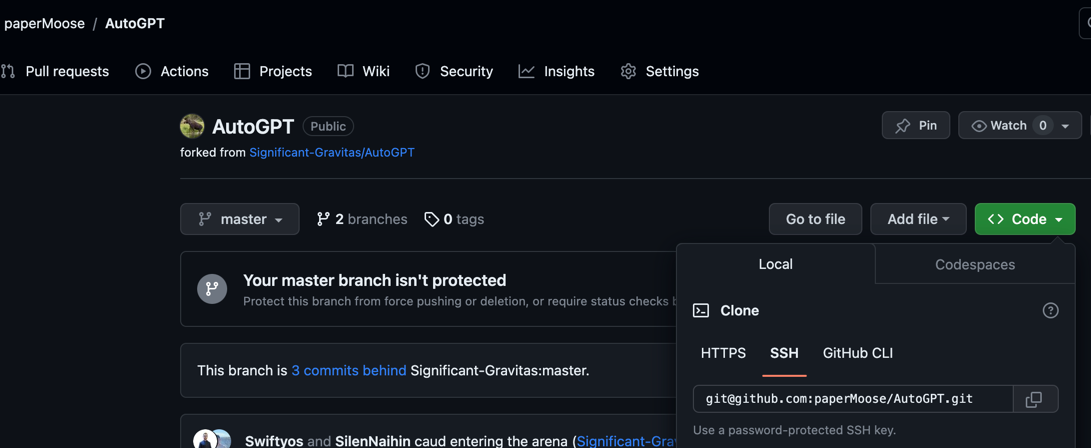Click the branches icon beside 2 branches

pos(323,219)
